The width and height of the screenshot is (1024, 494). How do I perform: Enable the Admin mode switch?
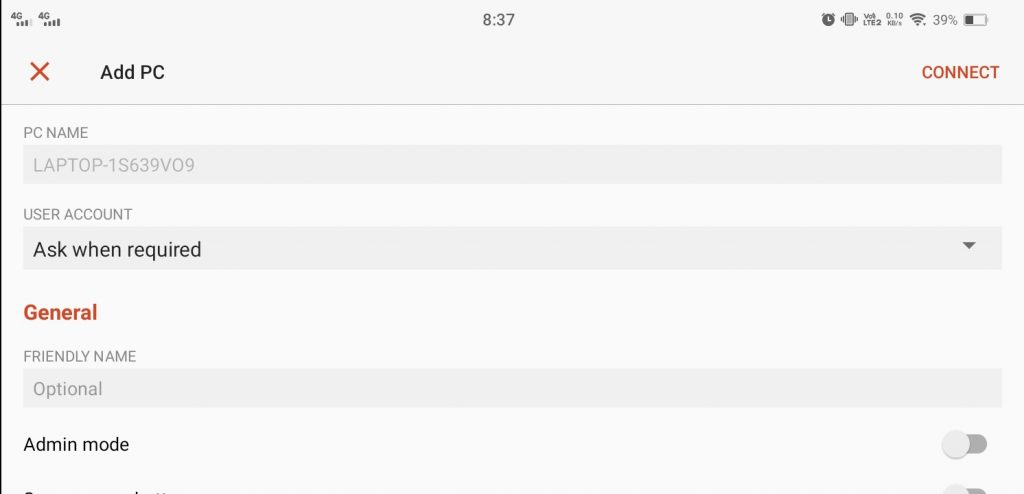[x=965, y=445]
